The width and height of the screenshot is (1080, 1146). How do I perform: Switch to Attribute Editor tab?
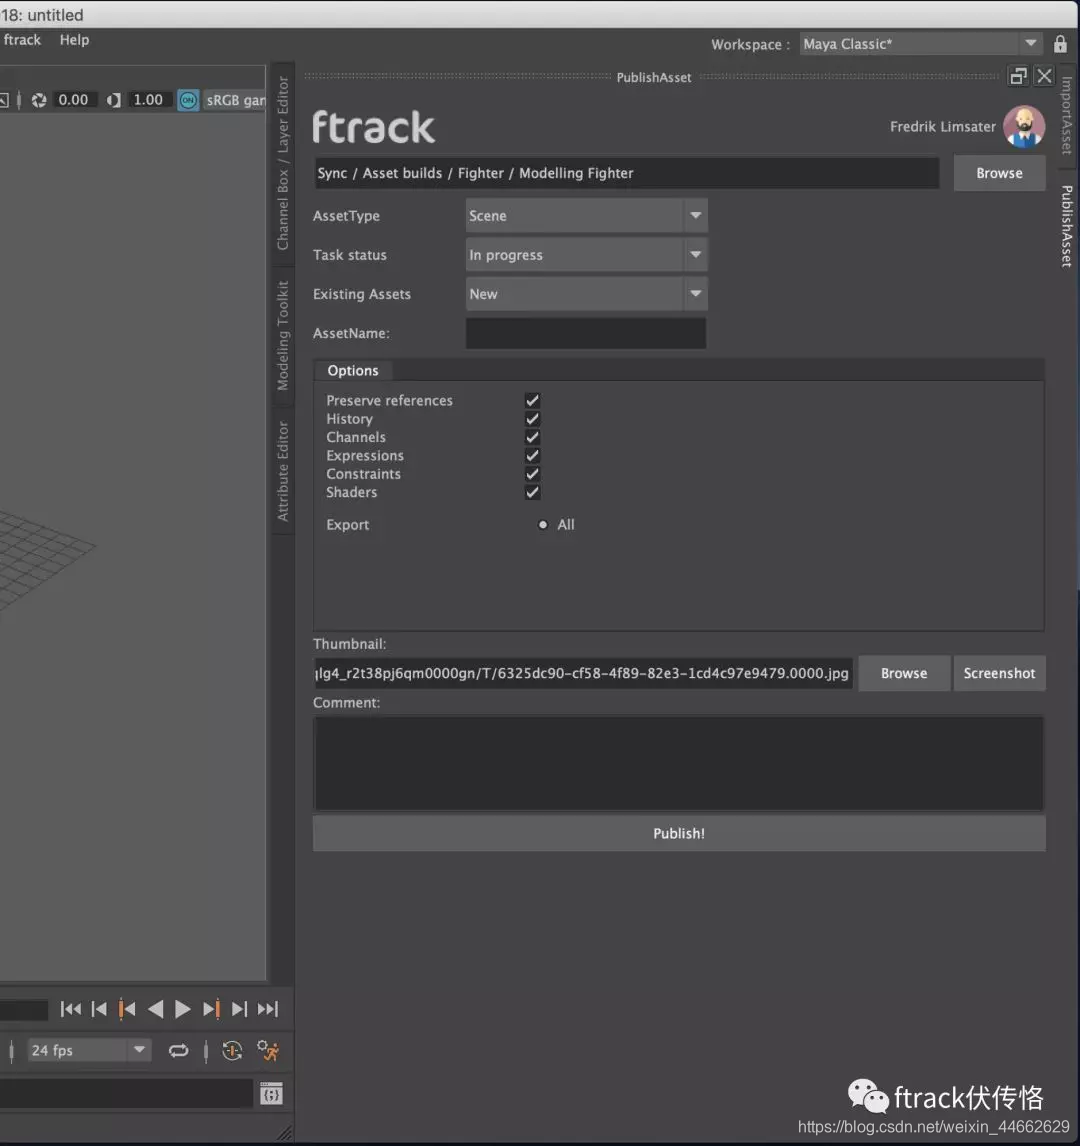pyautogui.click(x=283, y=471)
